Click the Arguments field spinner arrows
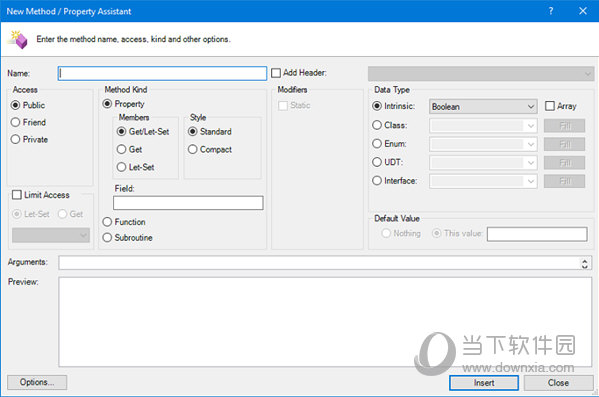This screenshot has width=599, height=397. tap(584, 263)
